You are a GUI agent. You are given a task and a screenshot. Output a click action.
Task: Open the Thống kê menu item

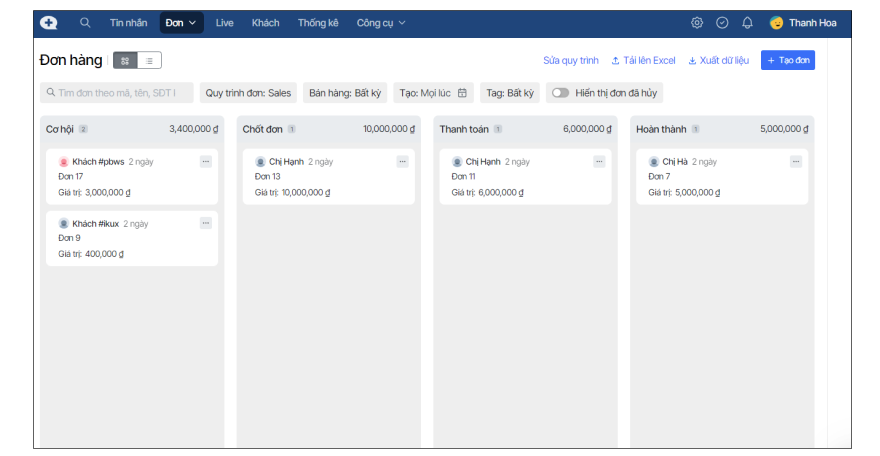tap(318, 23)
